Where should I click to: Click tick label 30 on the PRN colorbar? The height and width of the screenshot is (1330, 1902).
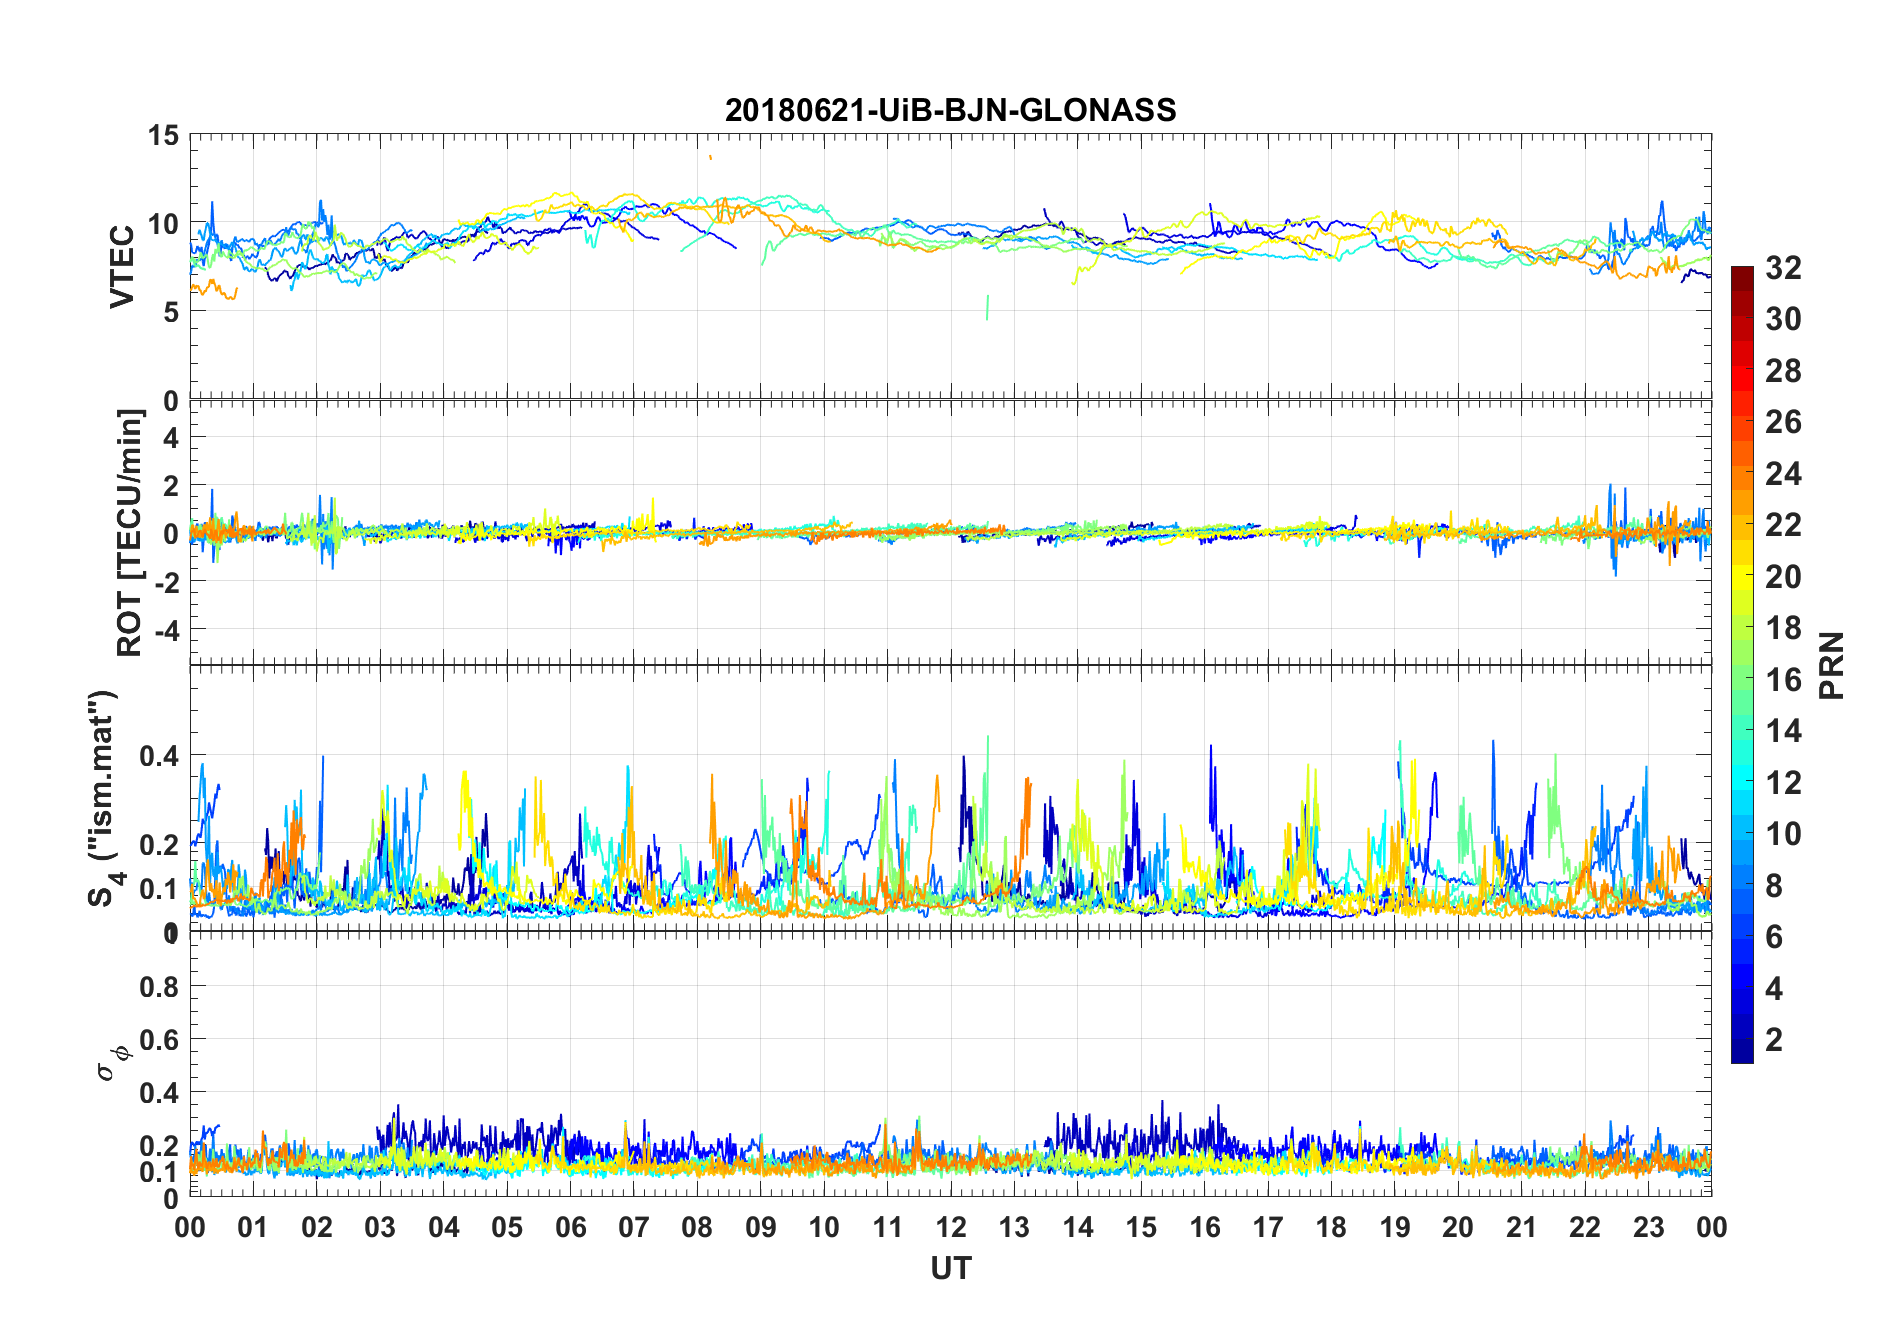tap(1783, 319)
